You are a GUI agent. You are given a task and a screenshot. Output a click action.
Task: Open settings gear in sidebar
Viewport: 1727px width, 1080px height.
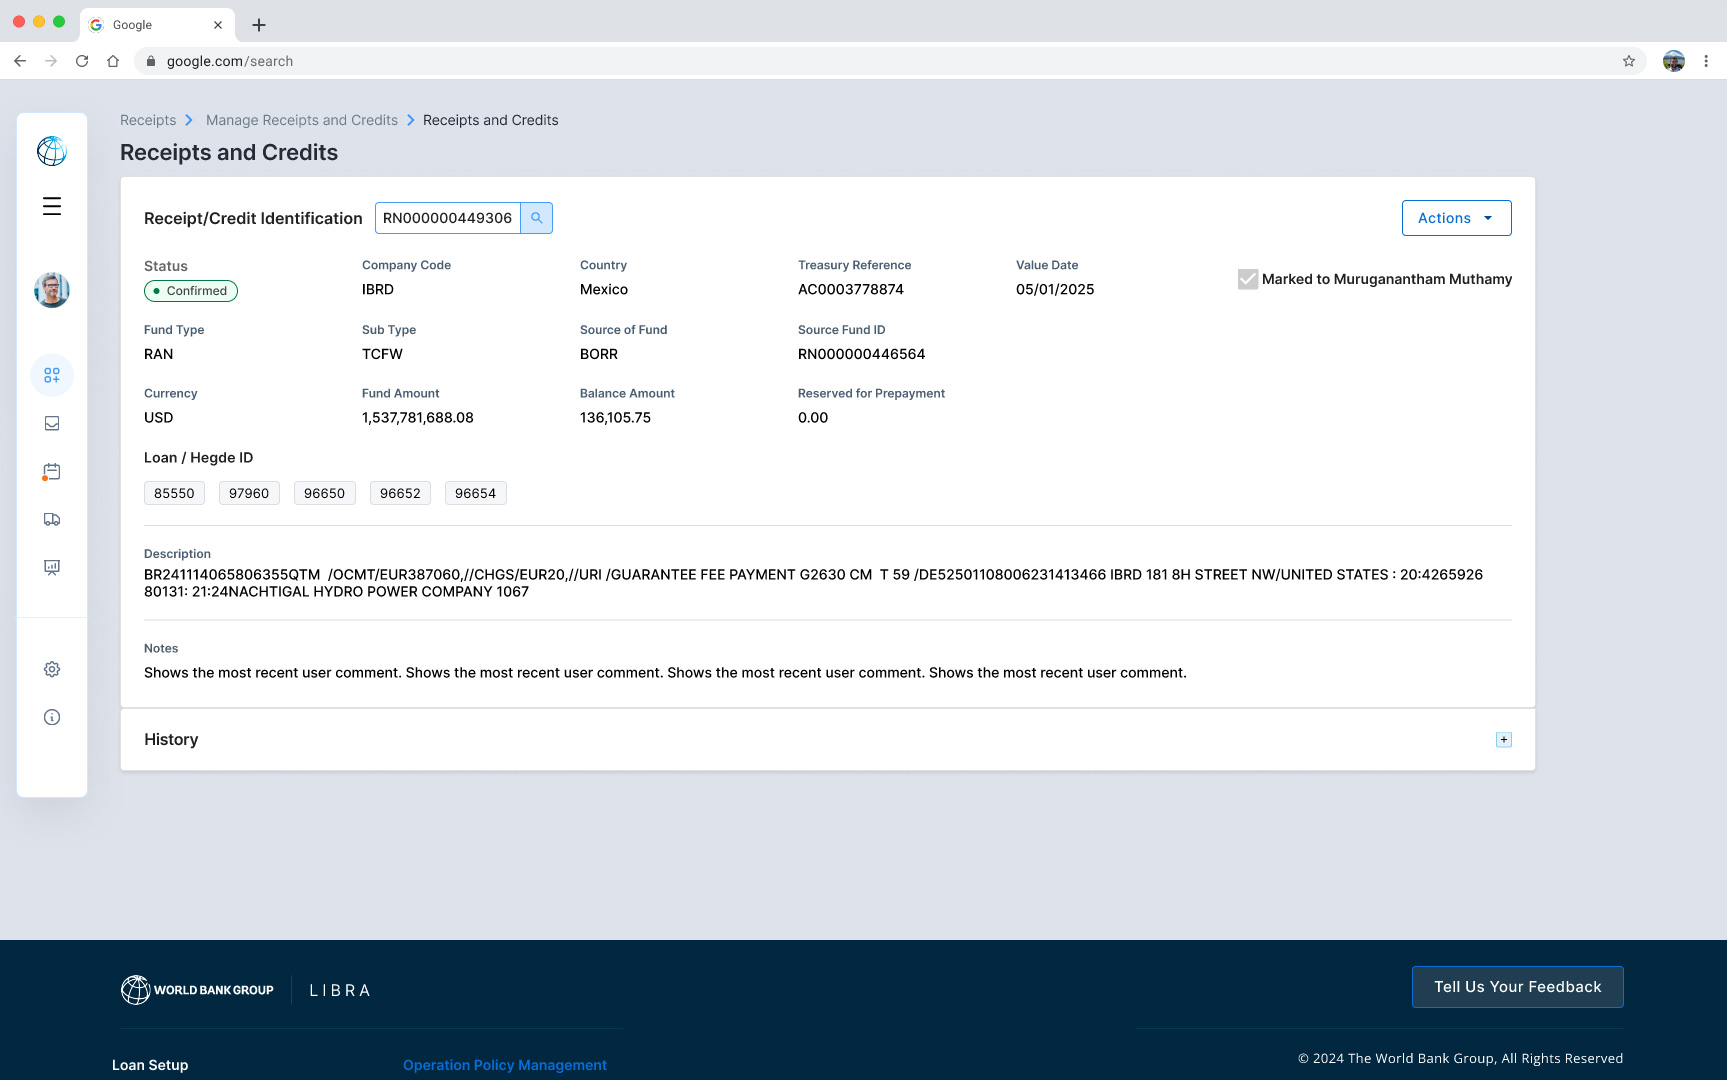click(x=52, y=669)
